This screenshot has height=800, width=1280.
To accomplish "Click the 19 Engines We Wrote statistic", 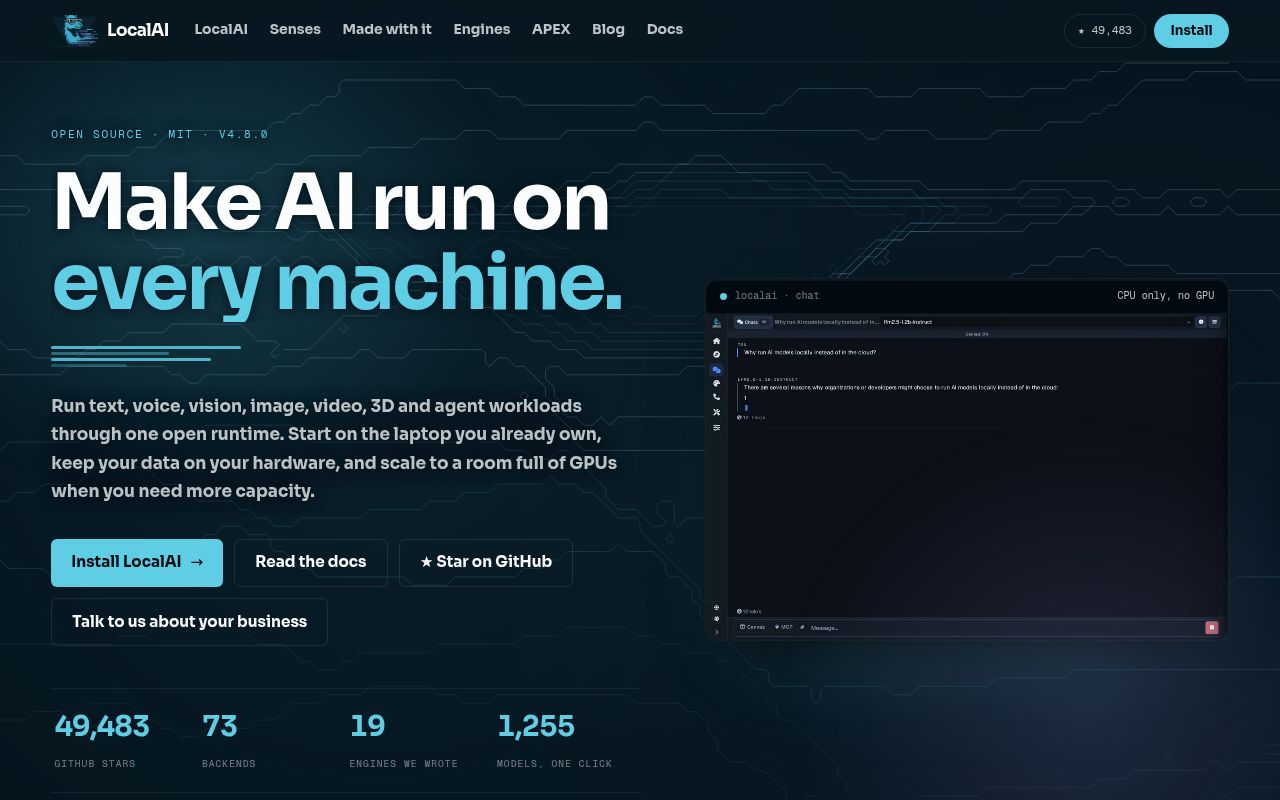I will [403, 740].
